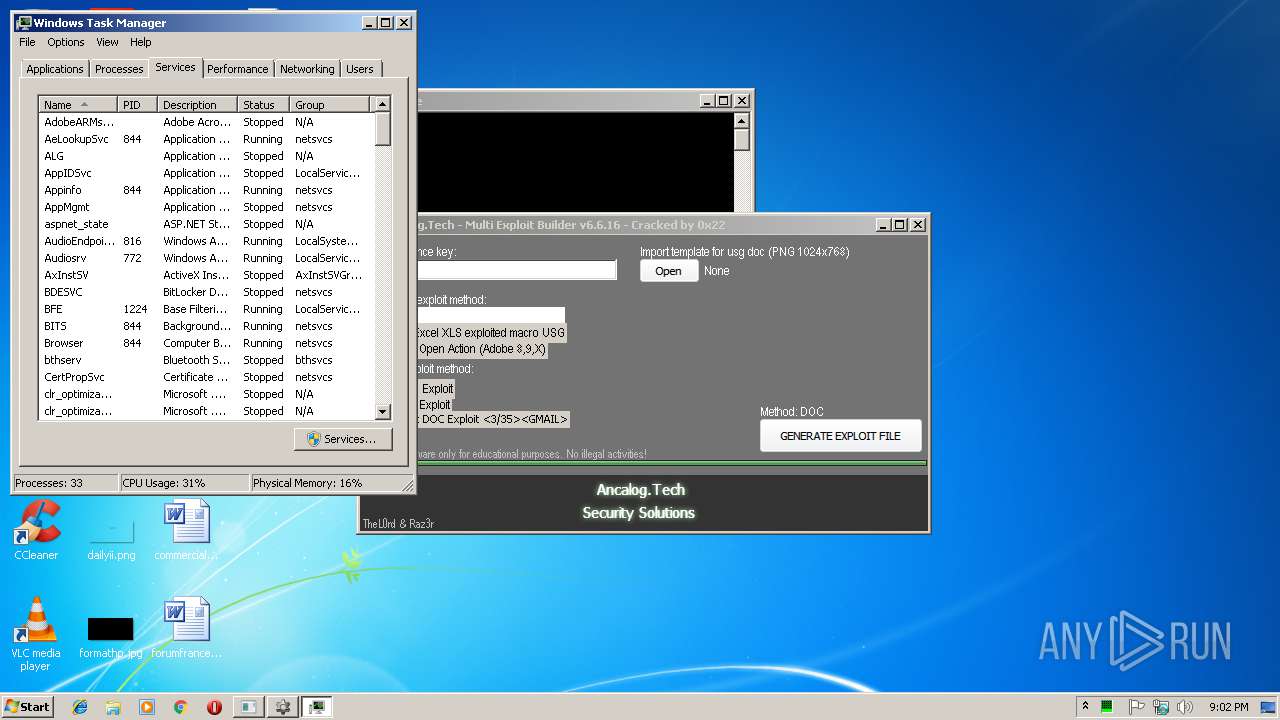Launch VLC media player shortcut
Viewport: 1280px width, 720px height.
tap(36, 634)
